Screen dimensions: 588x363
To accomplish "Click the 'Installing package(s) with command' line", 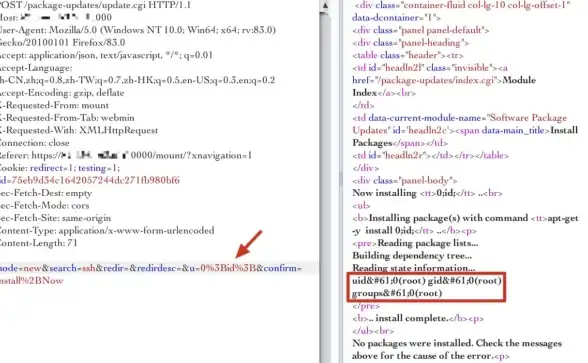I will pos(465,218).
